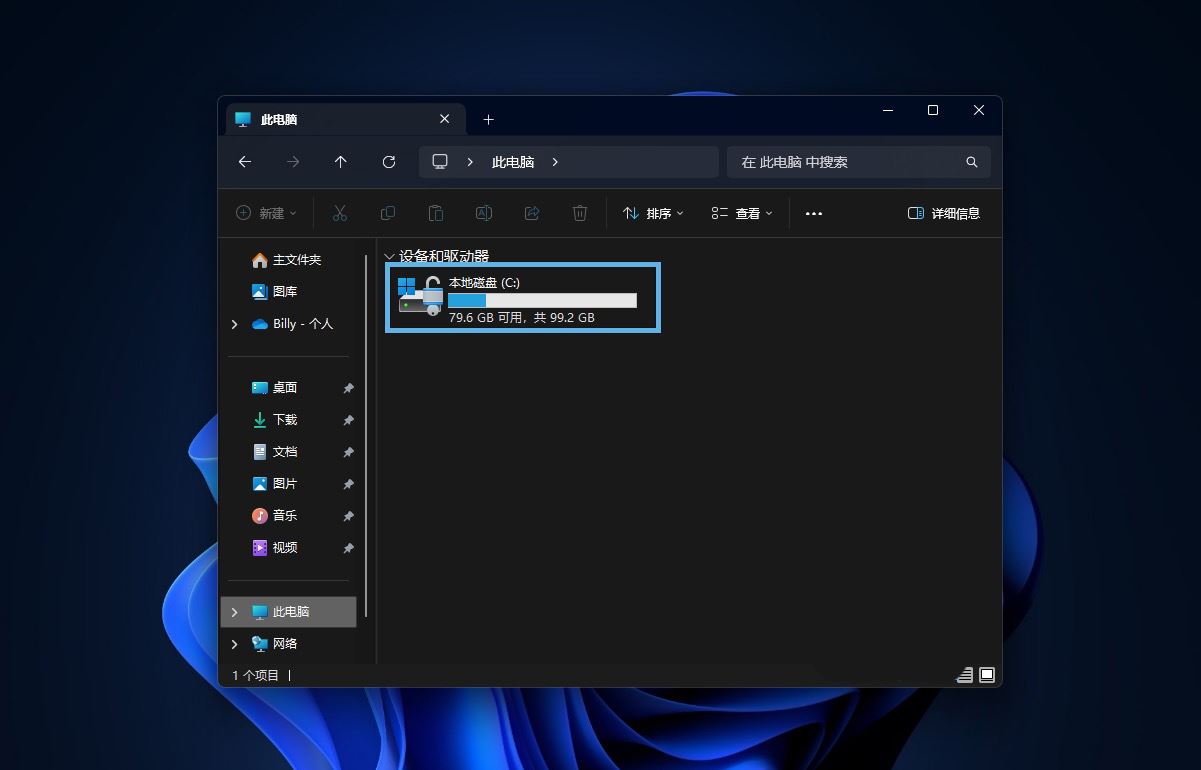The width and height of the screenshot is (1201, 770).
Task: Collapse the 设备和驱动器 group
Action: pyautogui.click(x=389, y=257)
